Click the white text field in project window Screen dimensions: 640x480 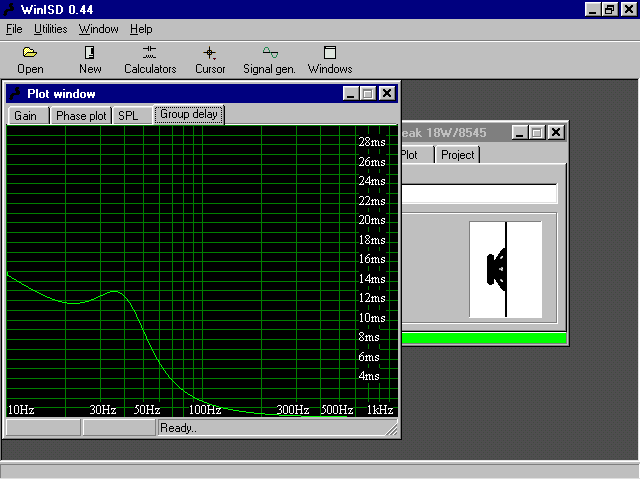click(x=479, y=193)
